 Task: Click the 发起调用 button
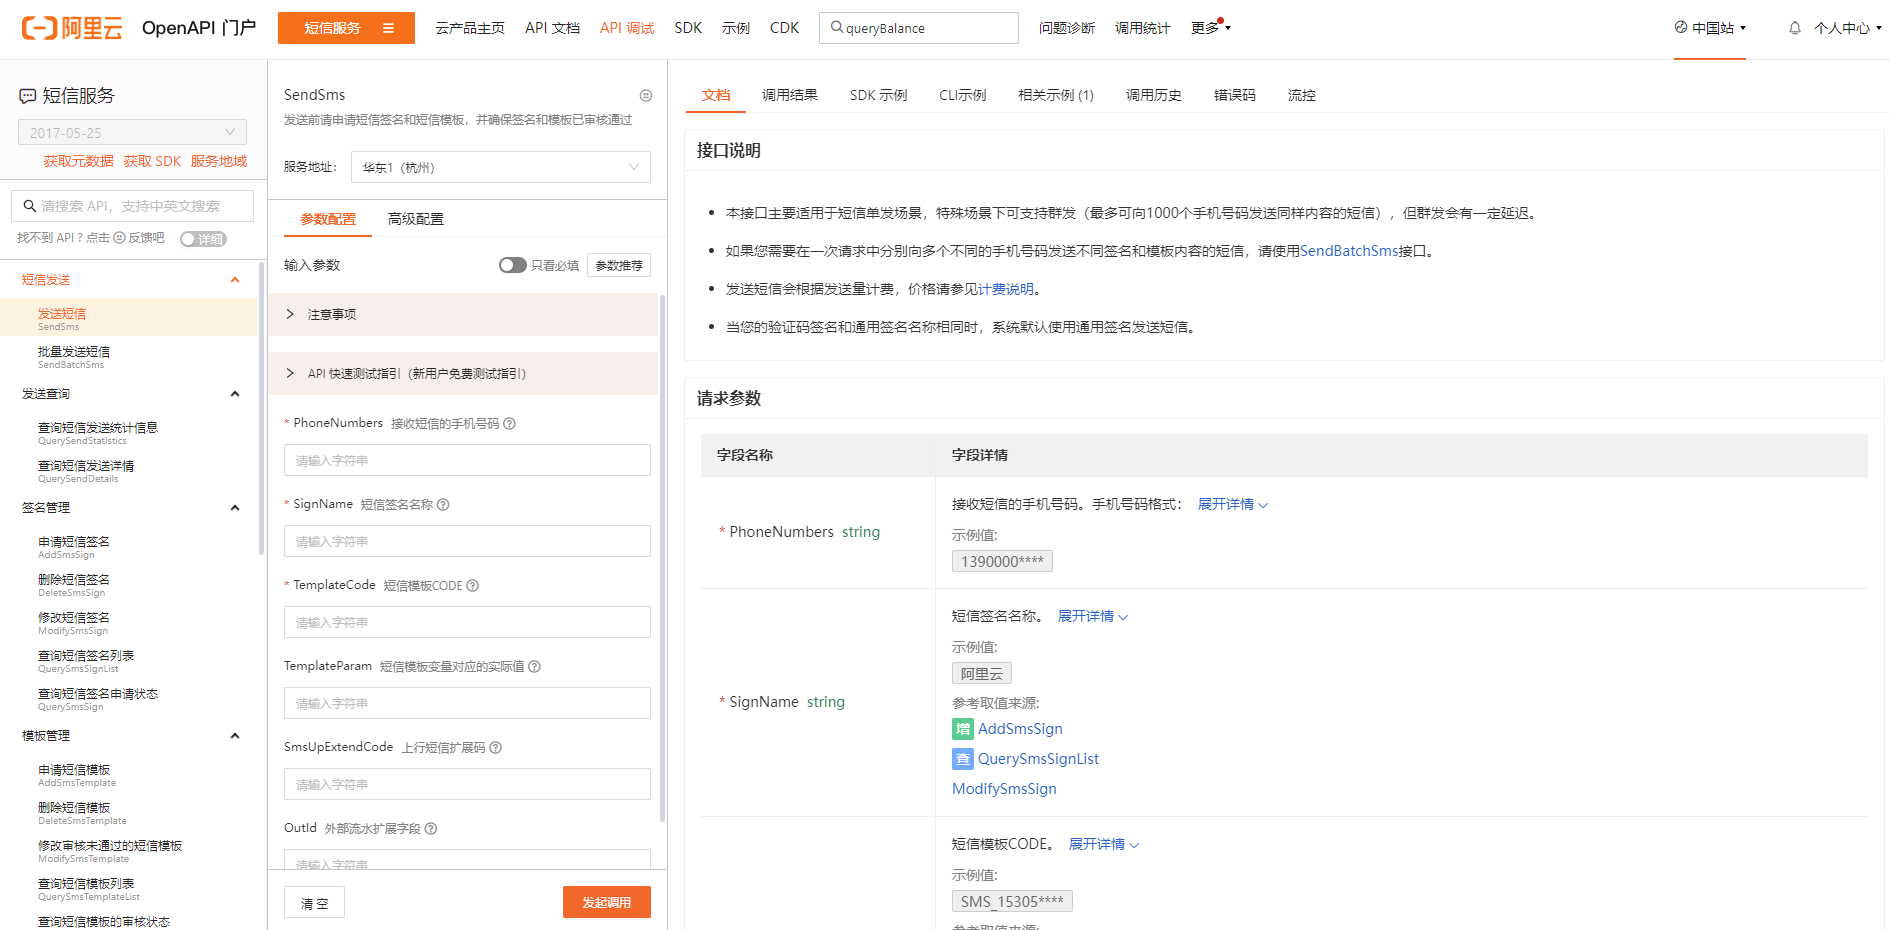[607, 902]
